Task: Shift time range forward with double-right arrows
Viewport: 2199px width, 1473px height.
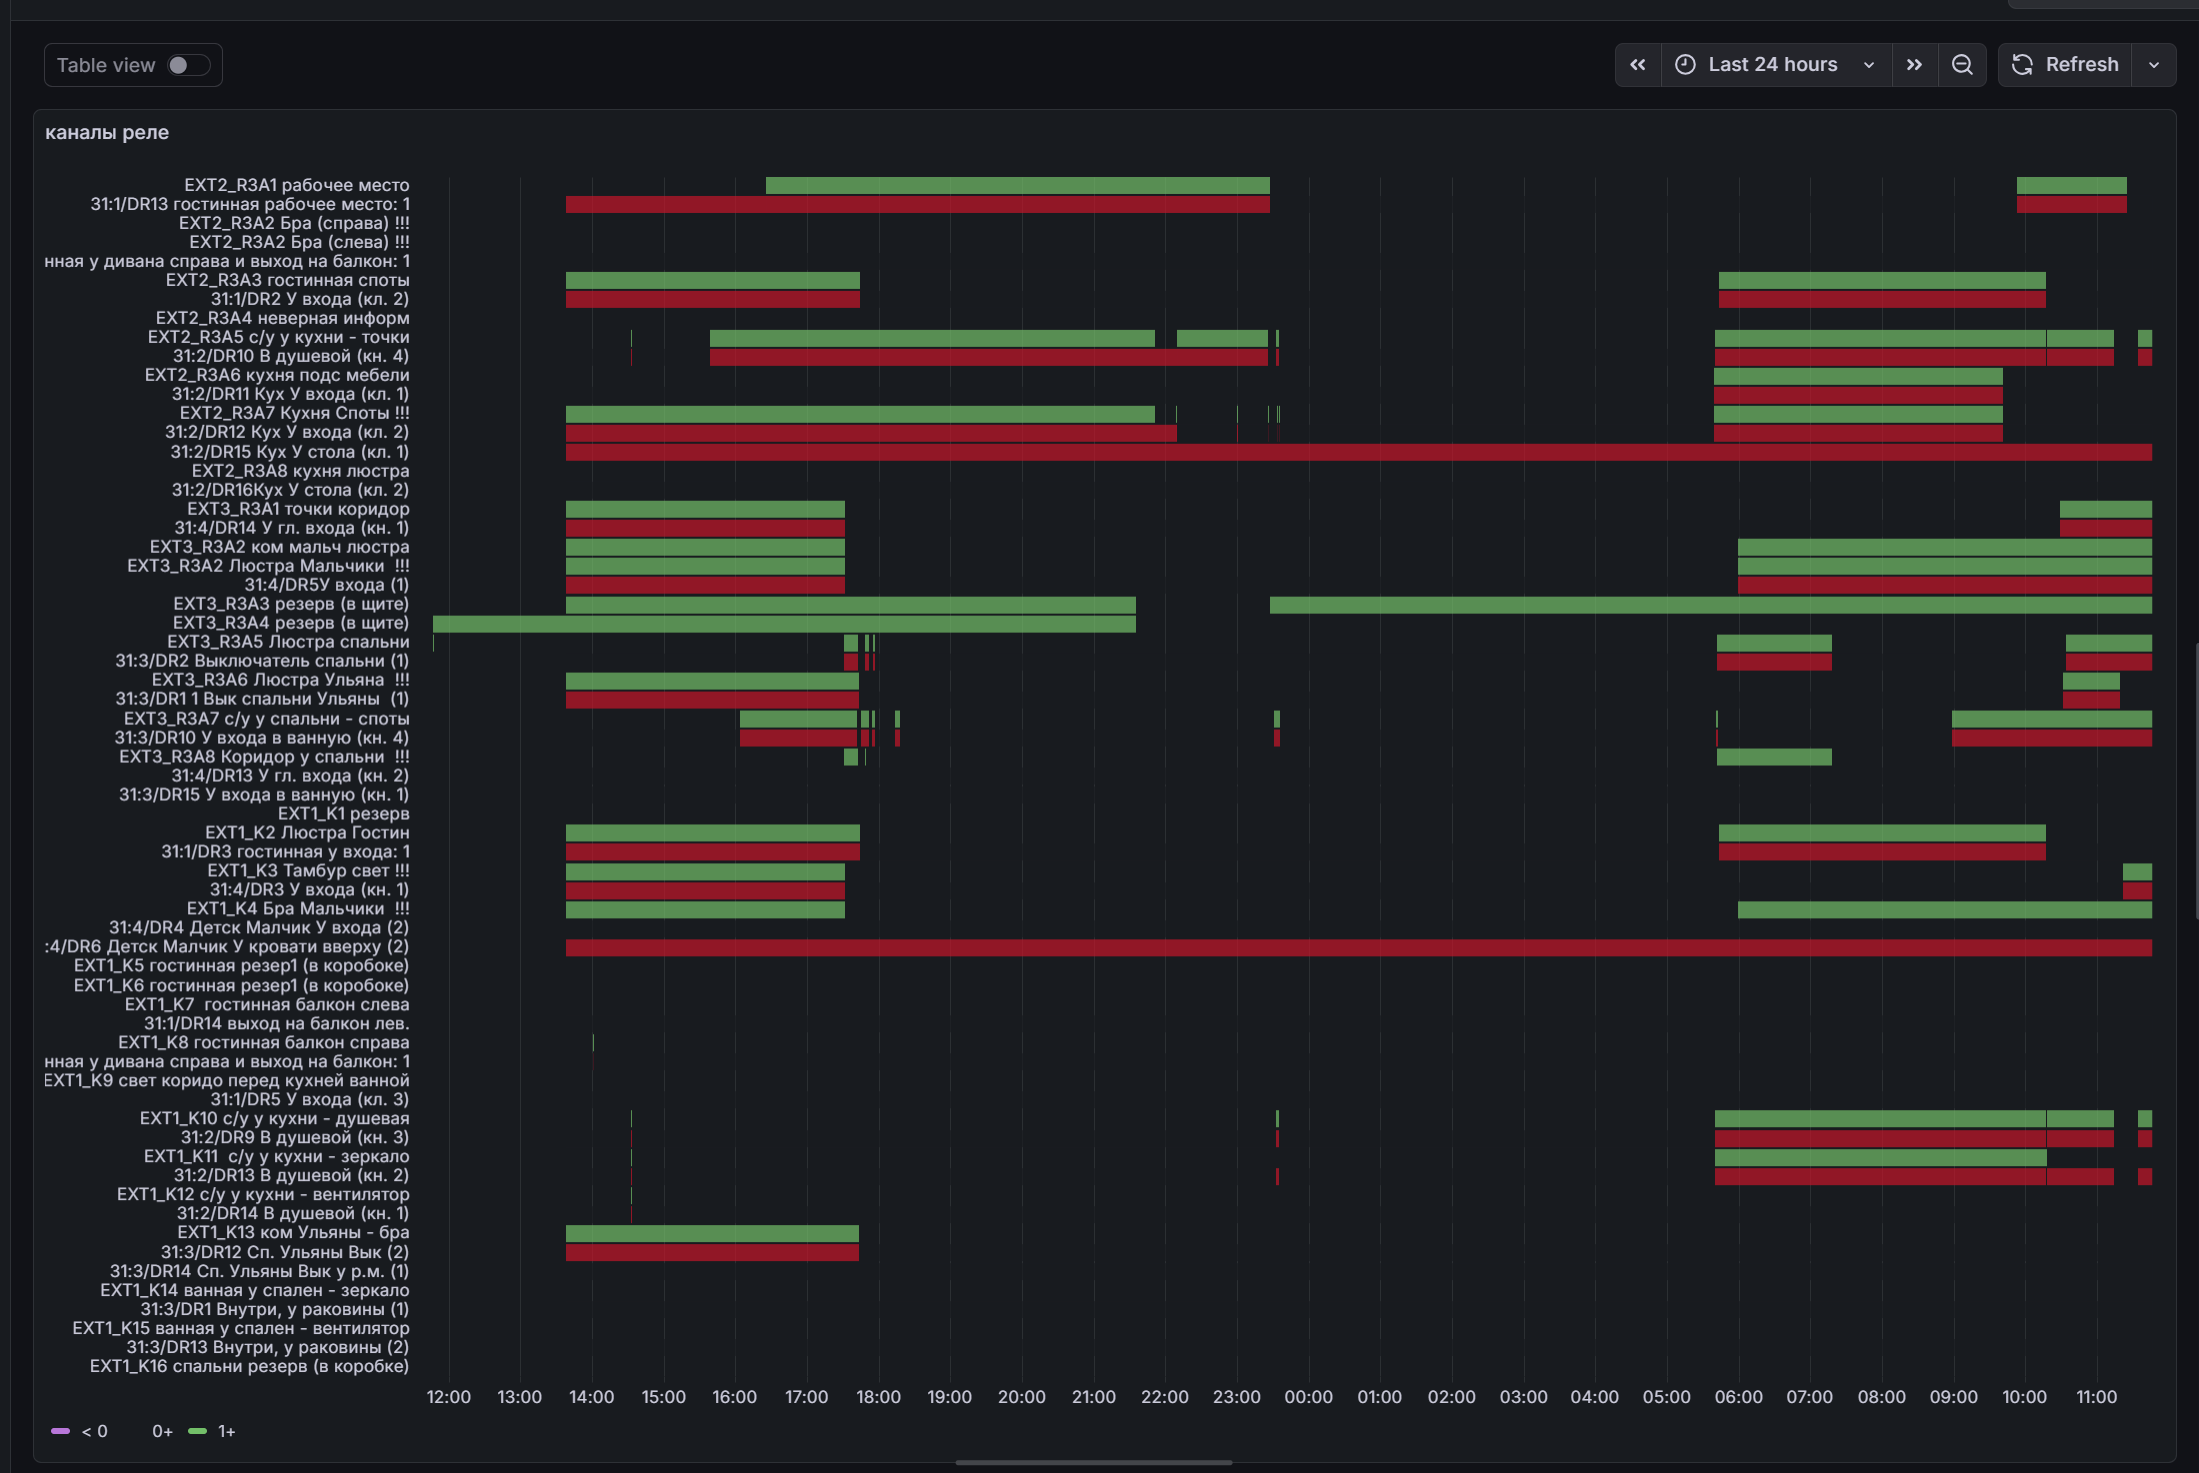Action: [1914, 65]
